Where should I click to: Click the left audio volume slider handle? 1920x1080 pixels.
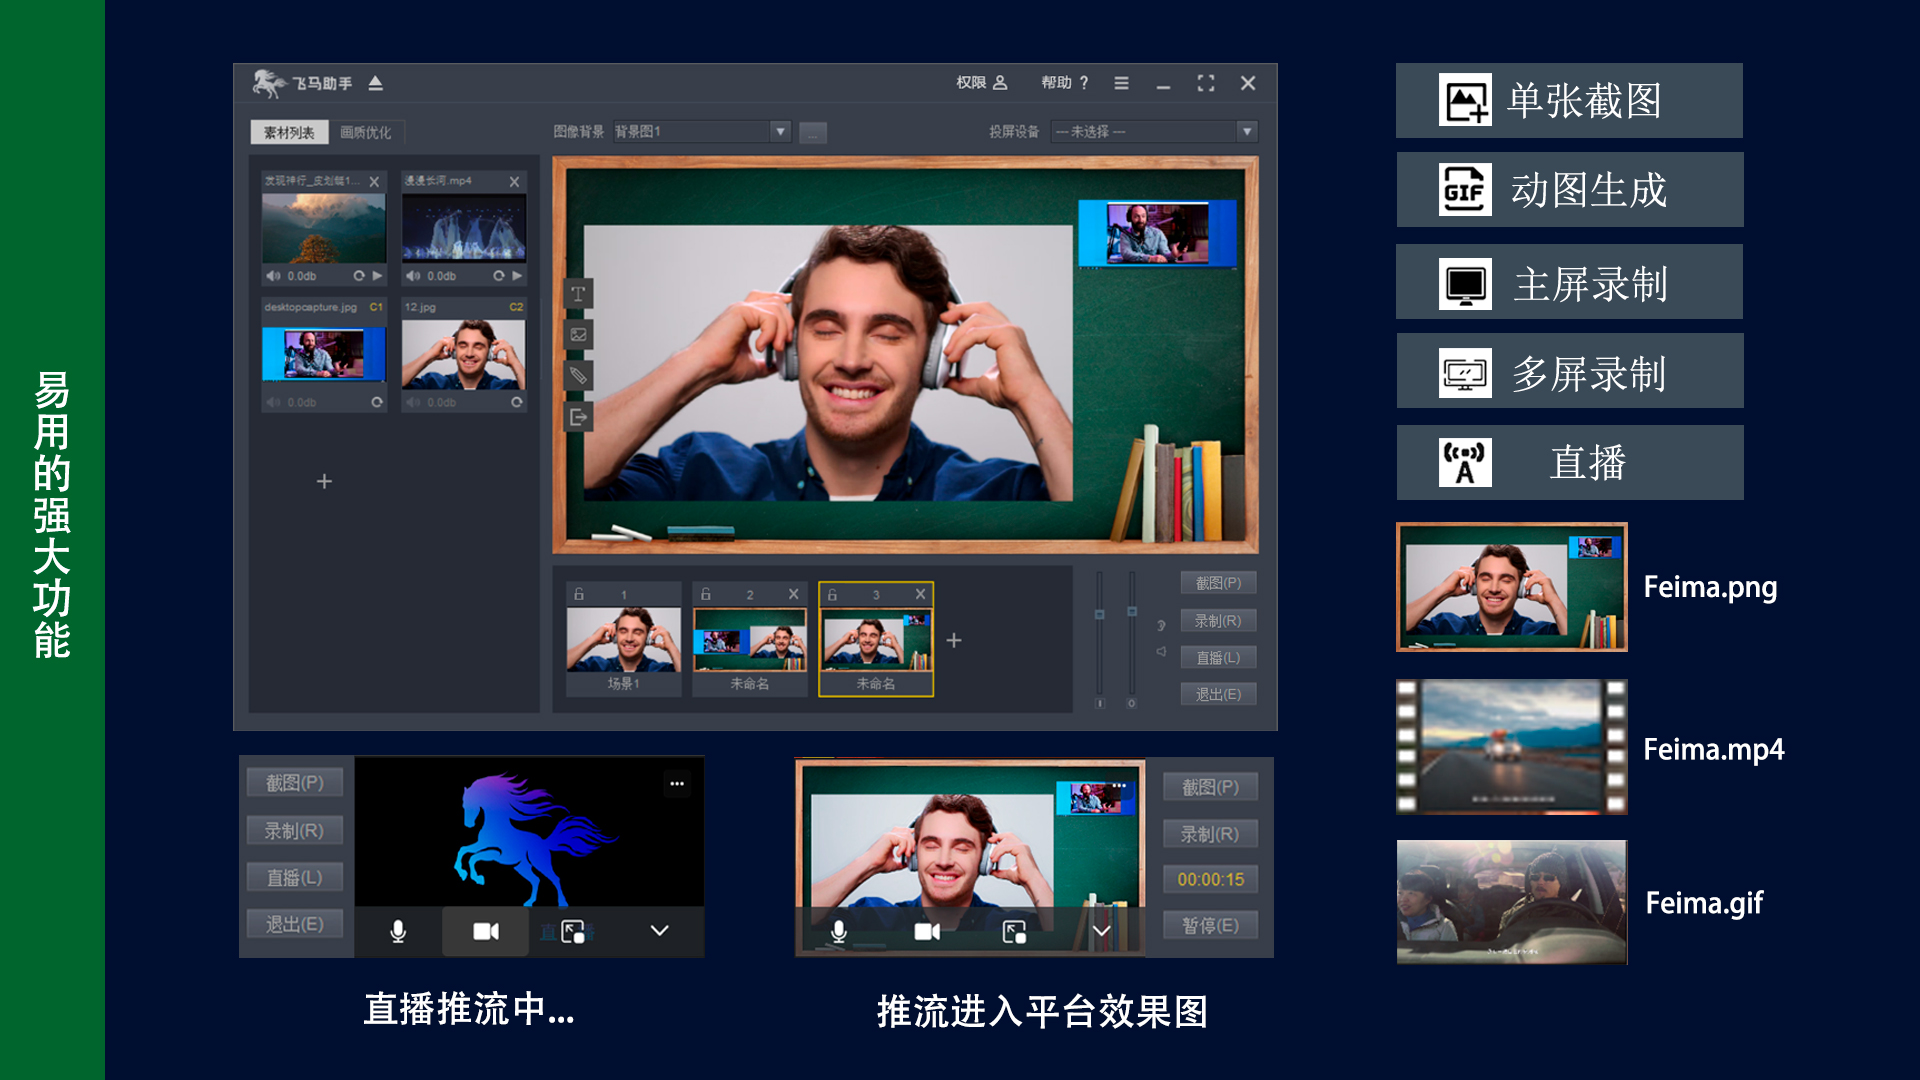[x=1099, y=614]
